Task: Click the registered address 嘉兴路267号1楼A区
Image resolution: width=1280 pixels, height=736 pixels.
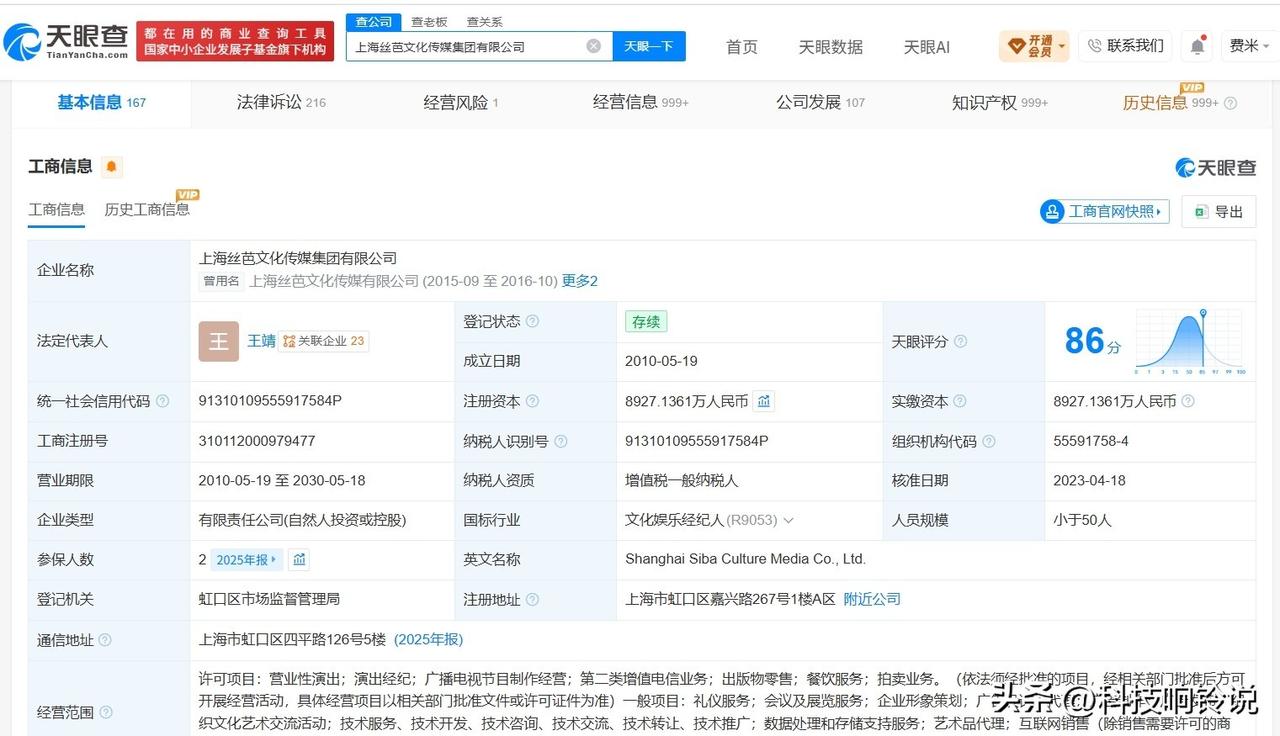Action: pos(730,600)
